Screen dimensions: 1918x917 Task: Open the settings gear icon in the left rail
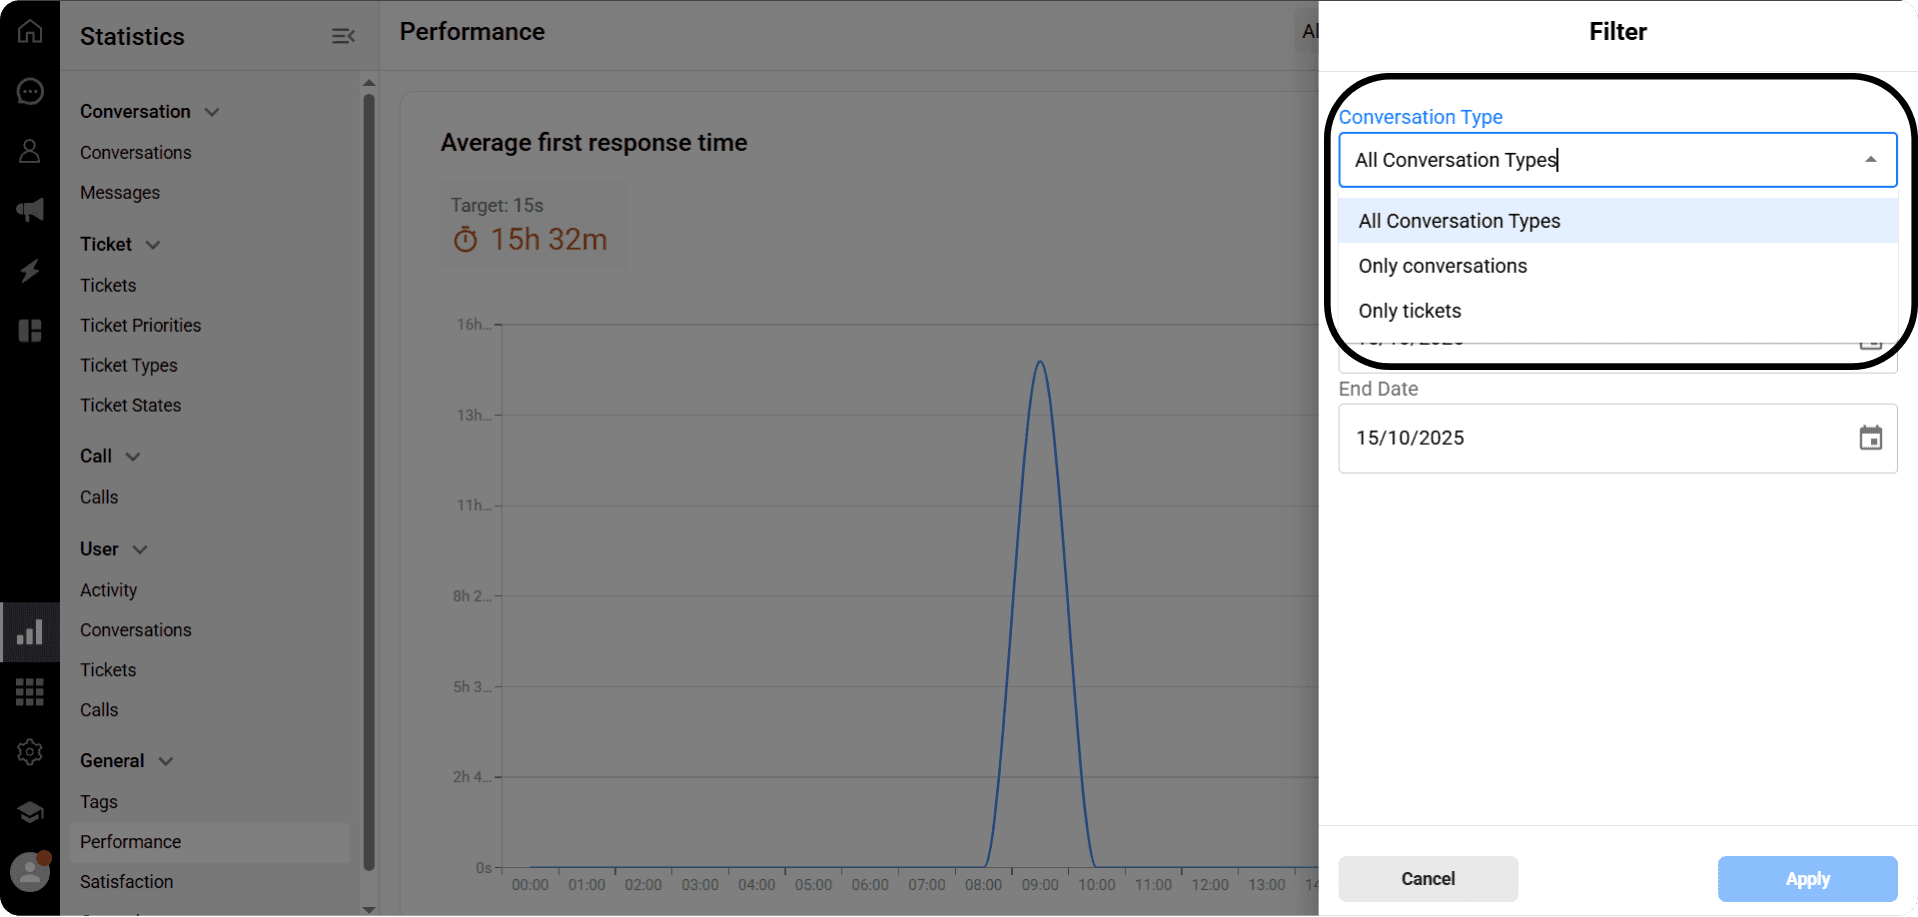[30, 751]
